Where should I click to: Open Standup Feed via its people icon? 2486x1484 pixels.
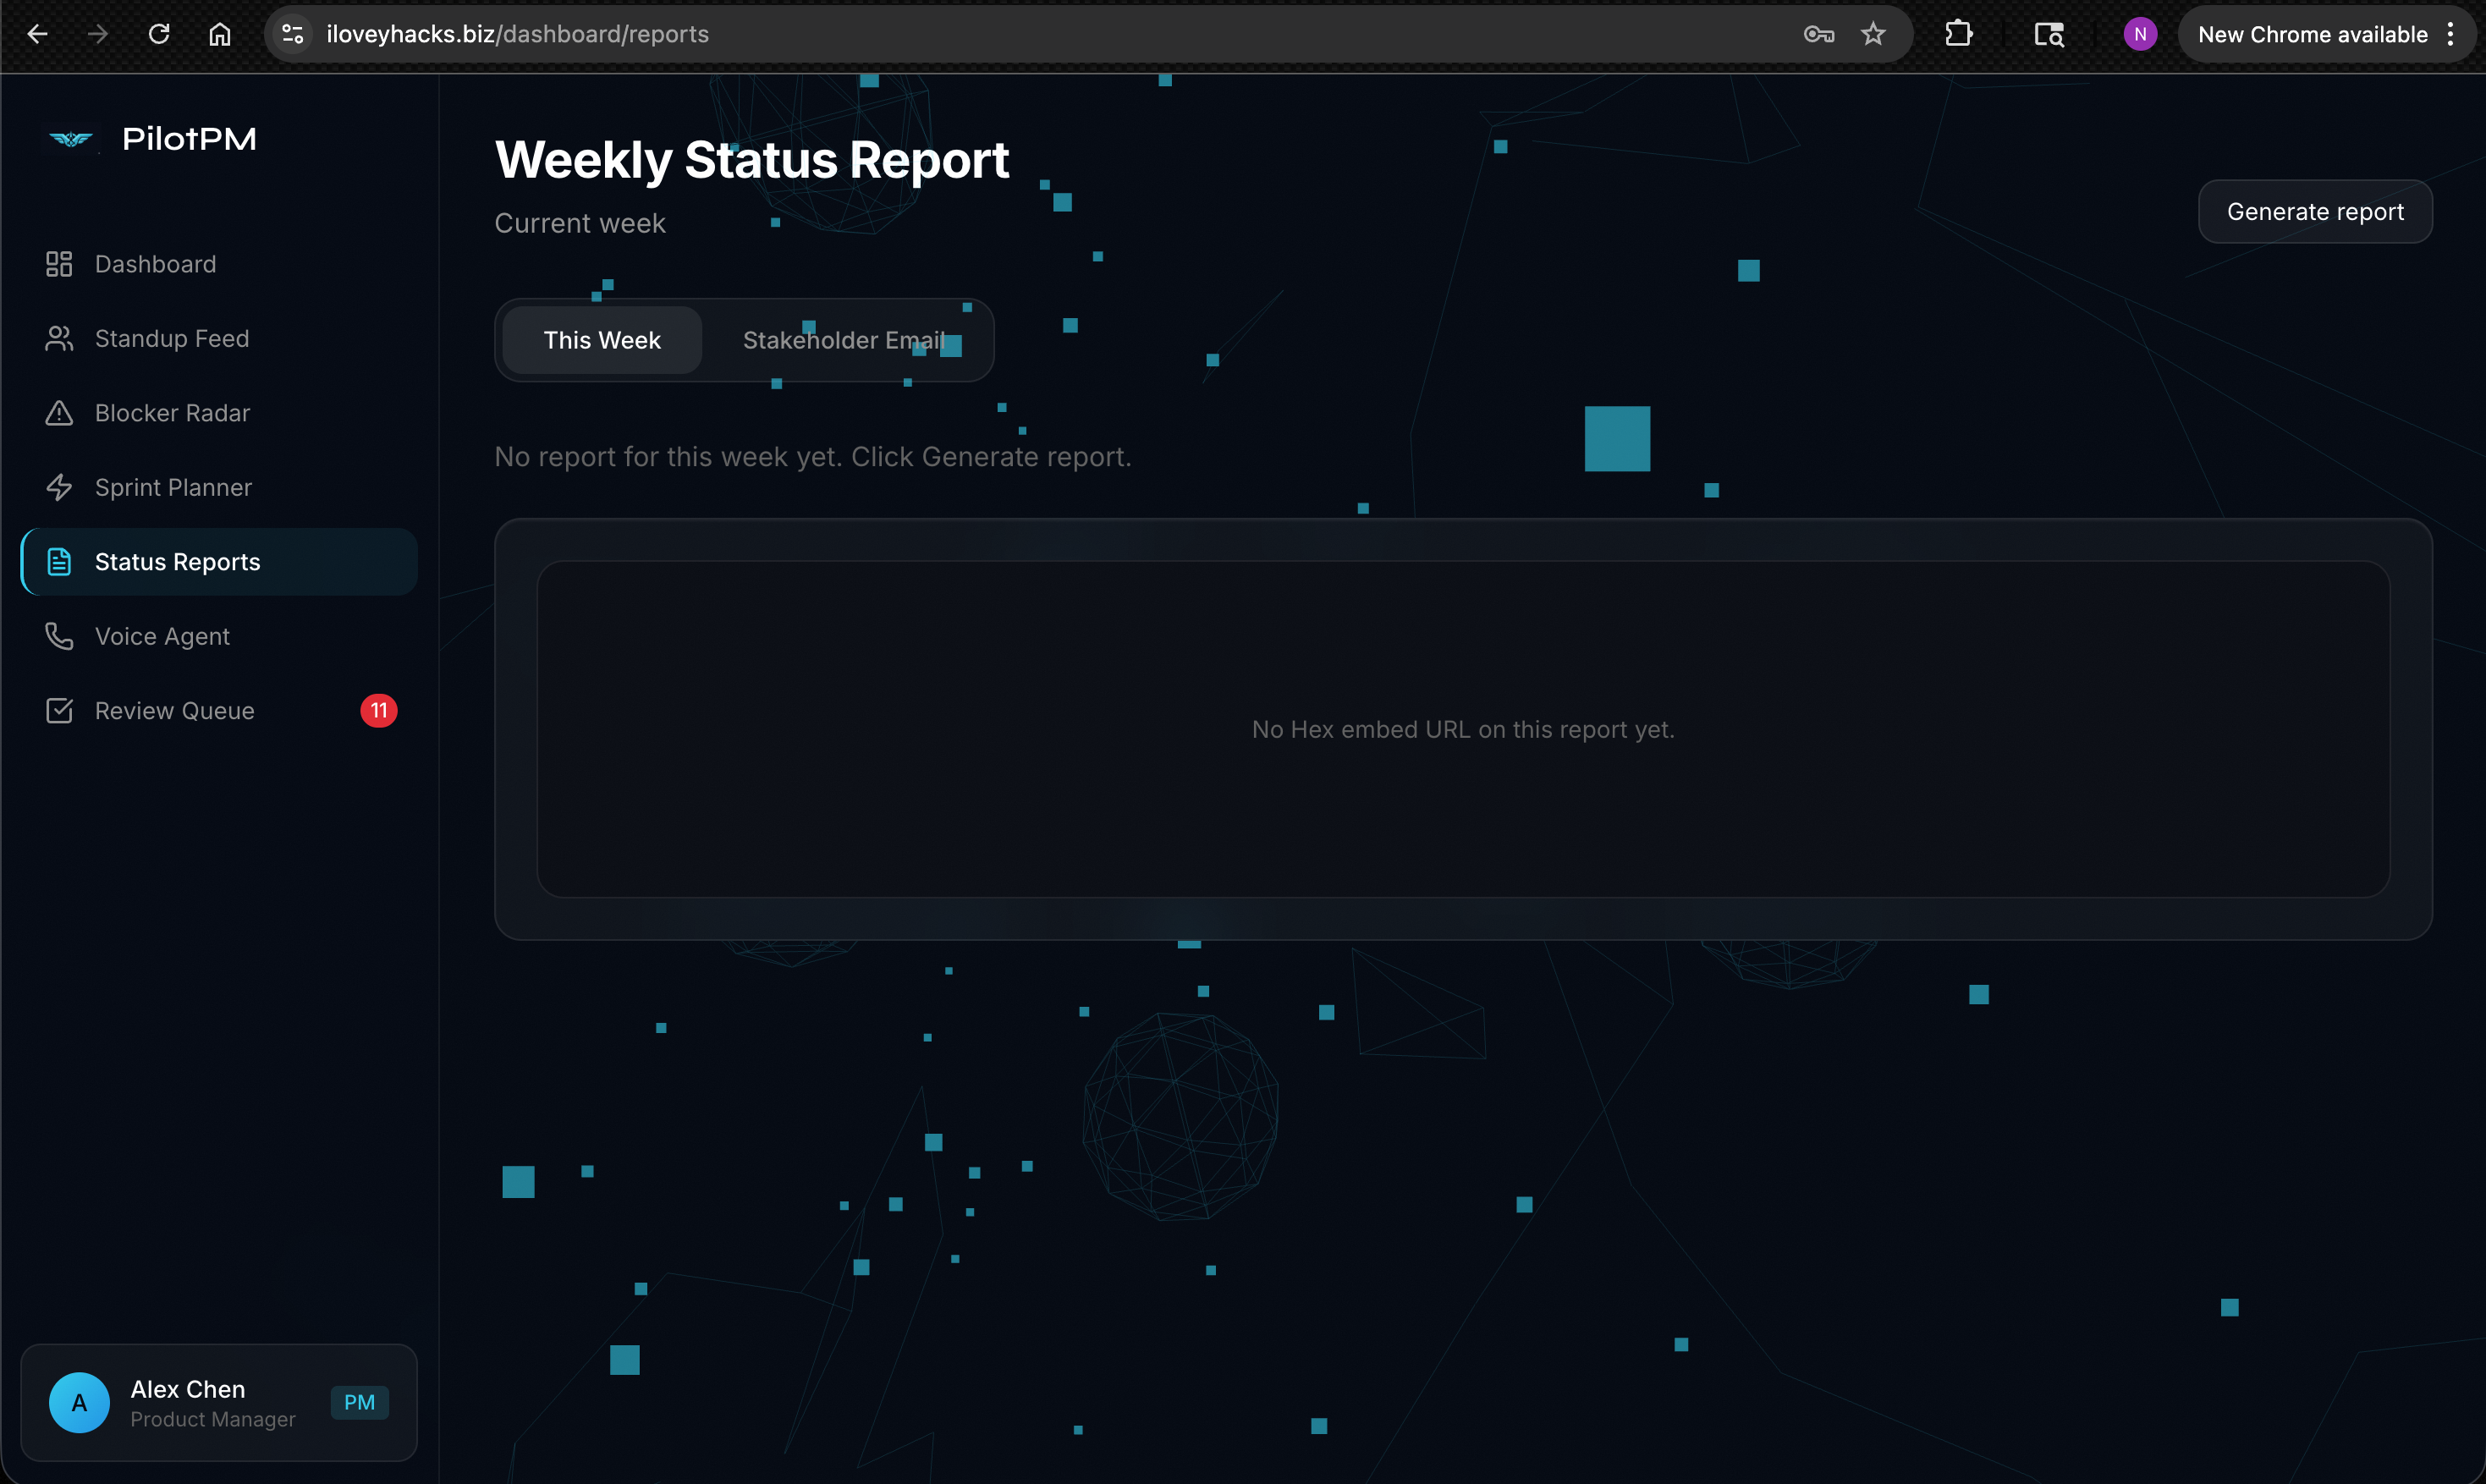pyautogui.click(x=59, y=339)
